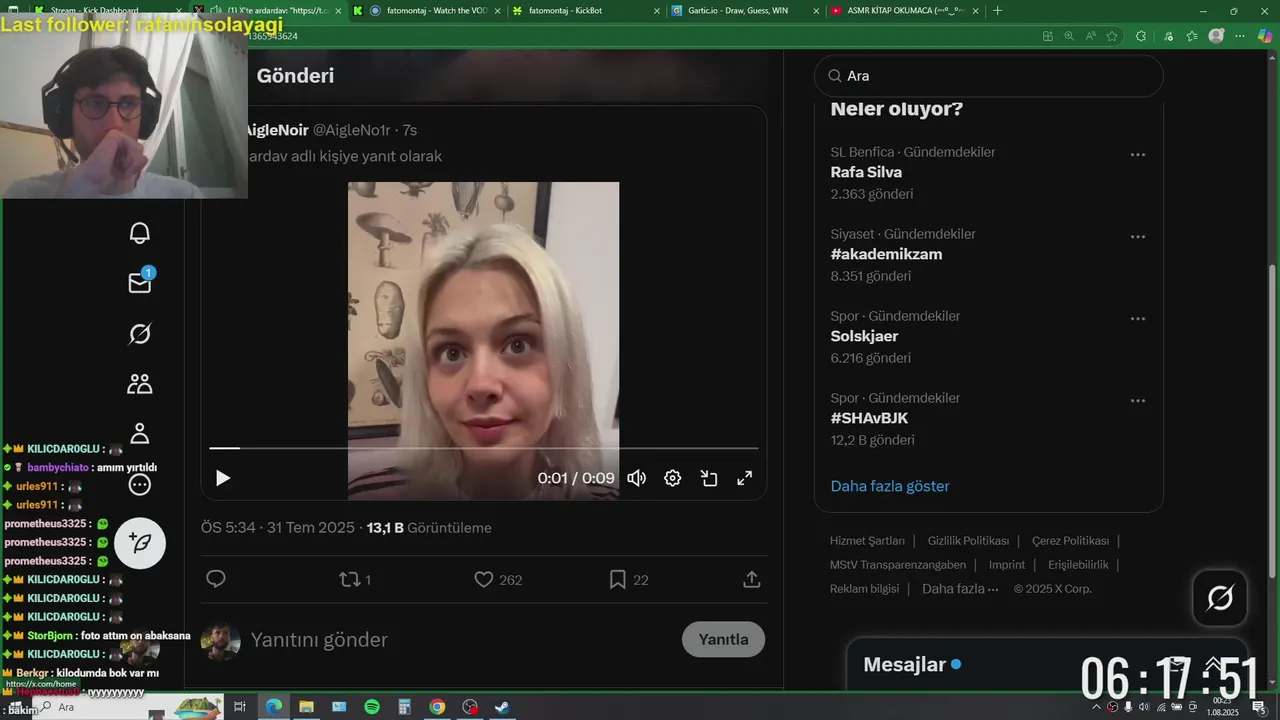Screen dimensions: 1280x720
Task: Open browser Settings and more menu
Action: [1241, 36]
